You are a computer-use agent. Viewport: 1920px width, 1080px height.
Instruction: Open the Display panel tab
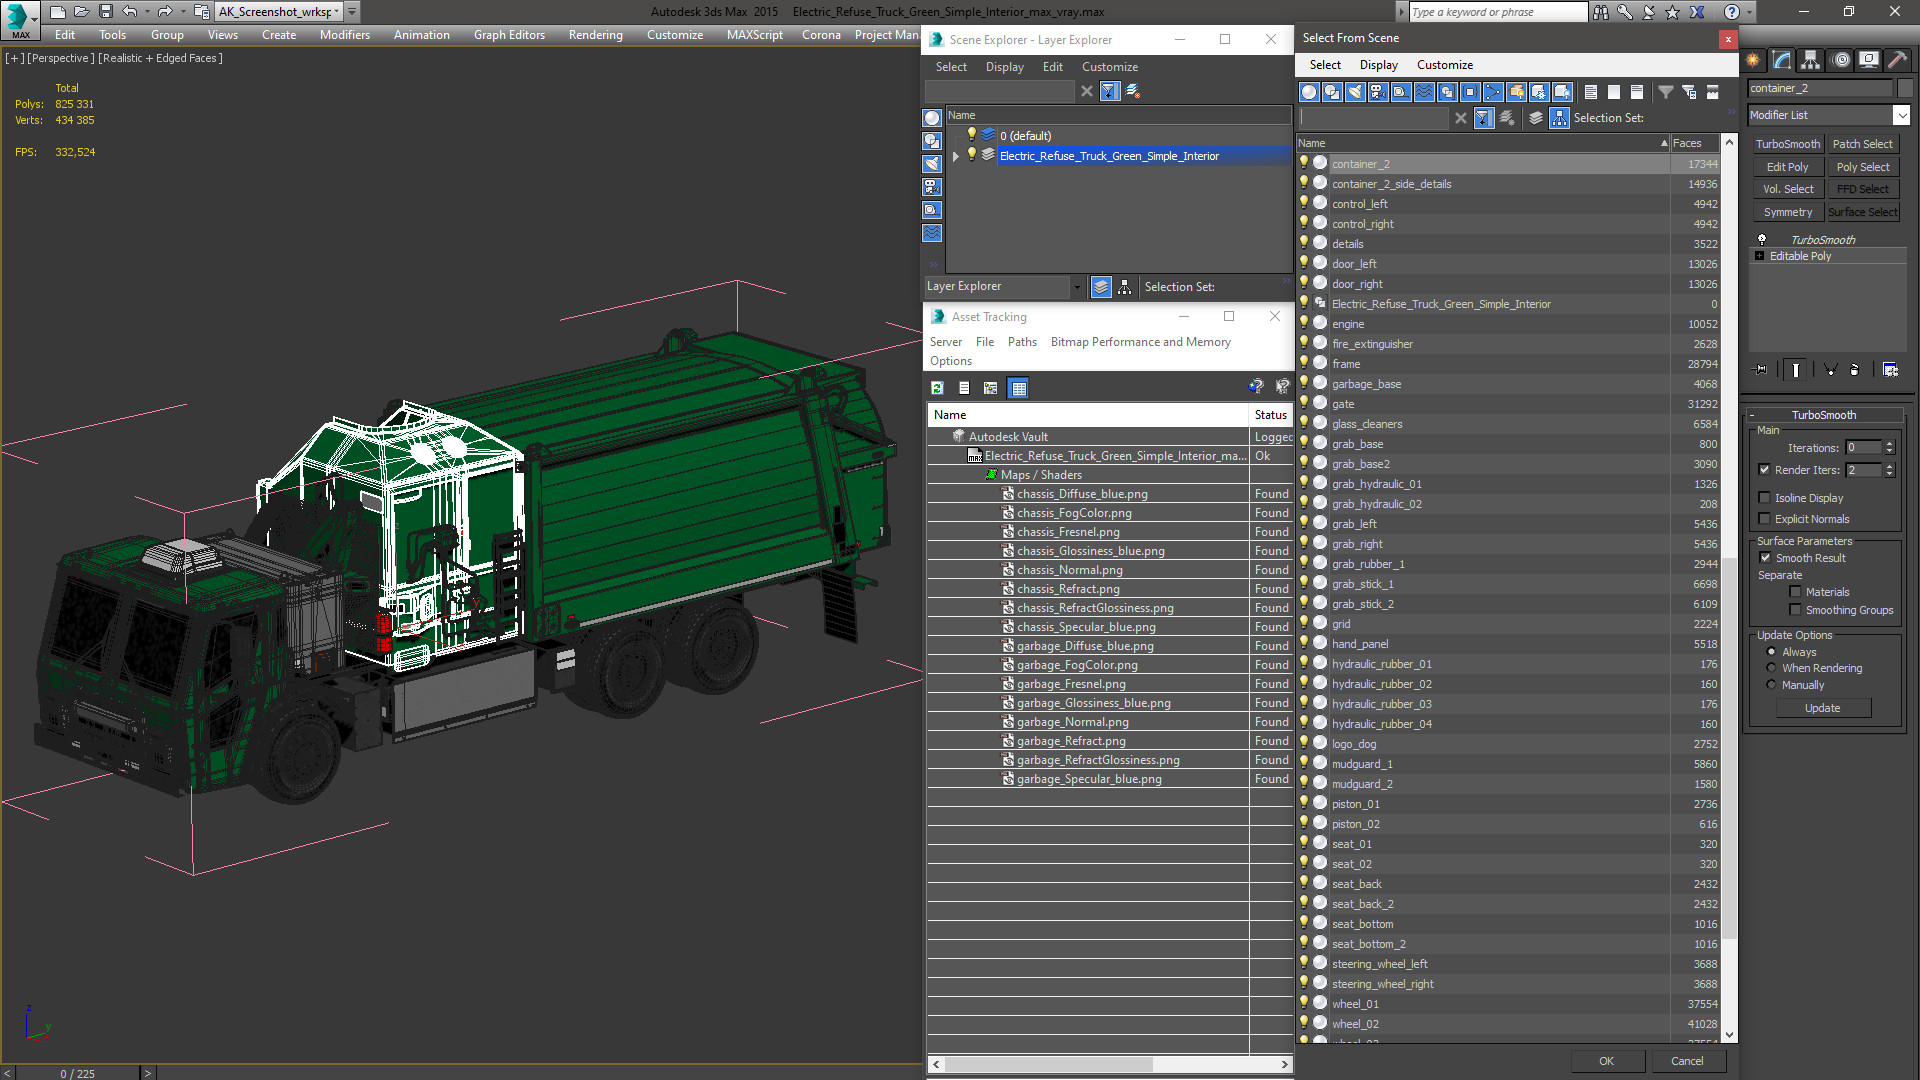[1868, 60]
